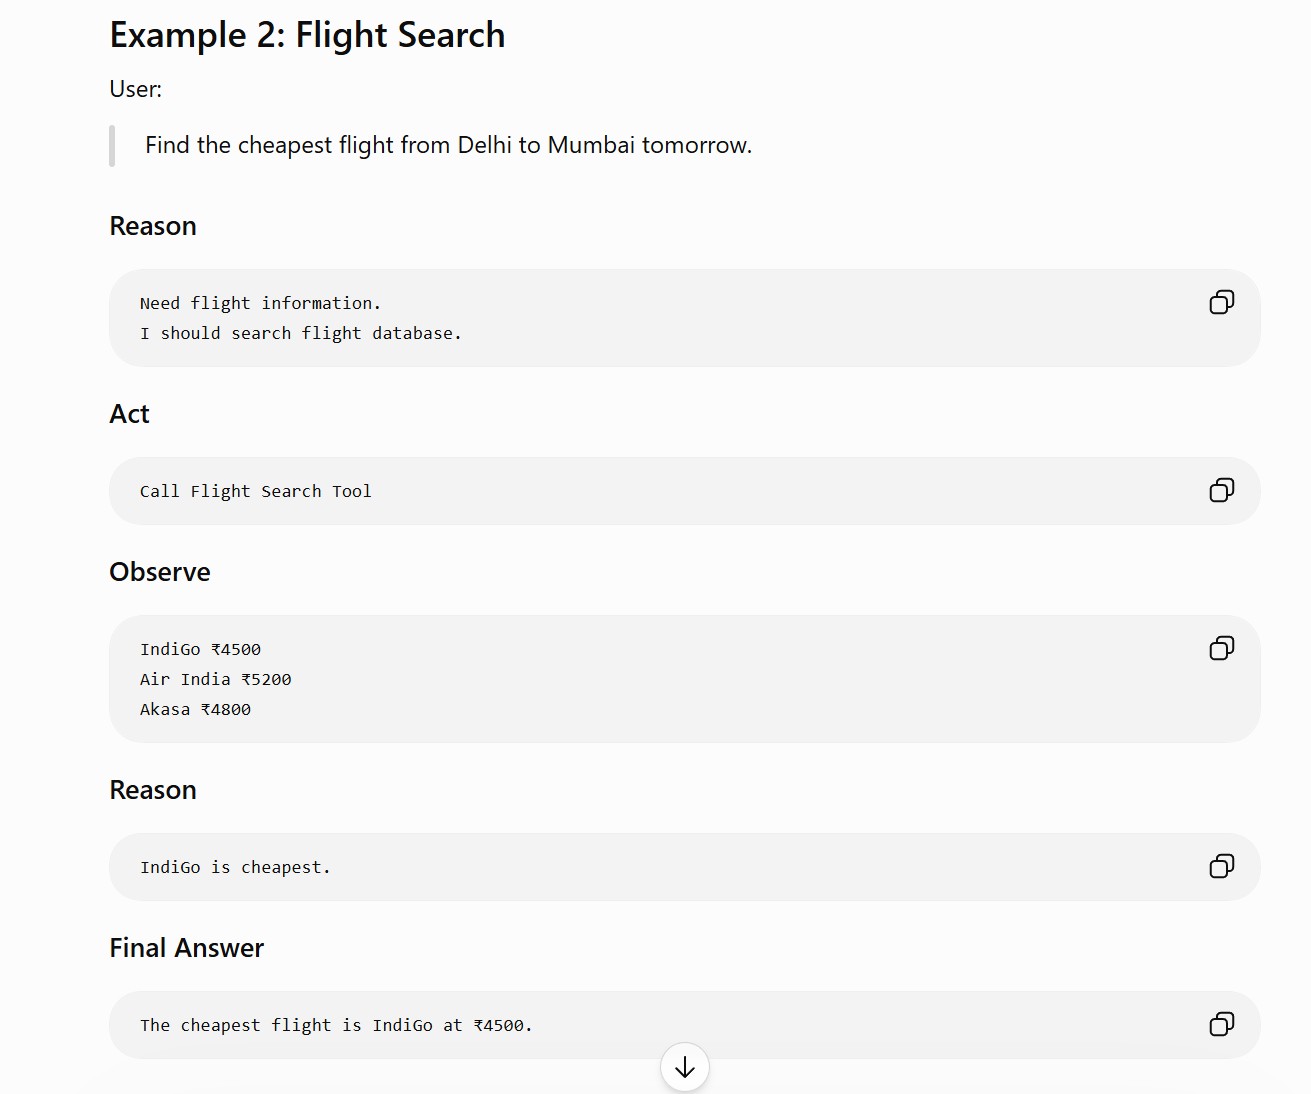
Task: Click the 'Observe' section heading
Action: (x=160, y=572)
